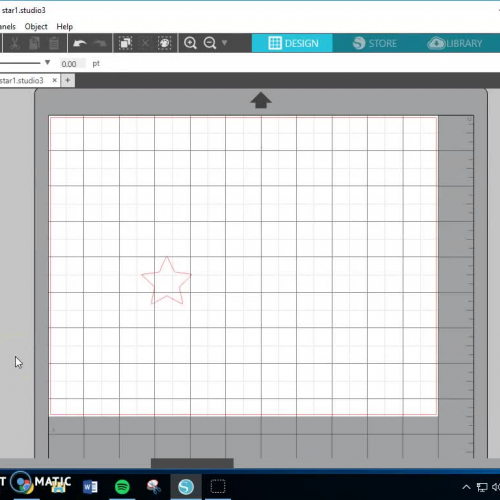Show hidden system tray icons
This screenshot has height=500, width=500.
pyautogui.click(x=466, y=487)
